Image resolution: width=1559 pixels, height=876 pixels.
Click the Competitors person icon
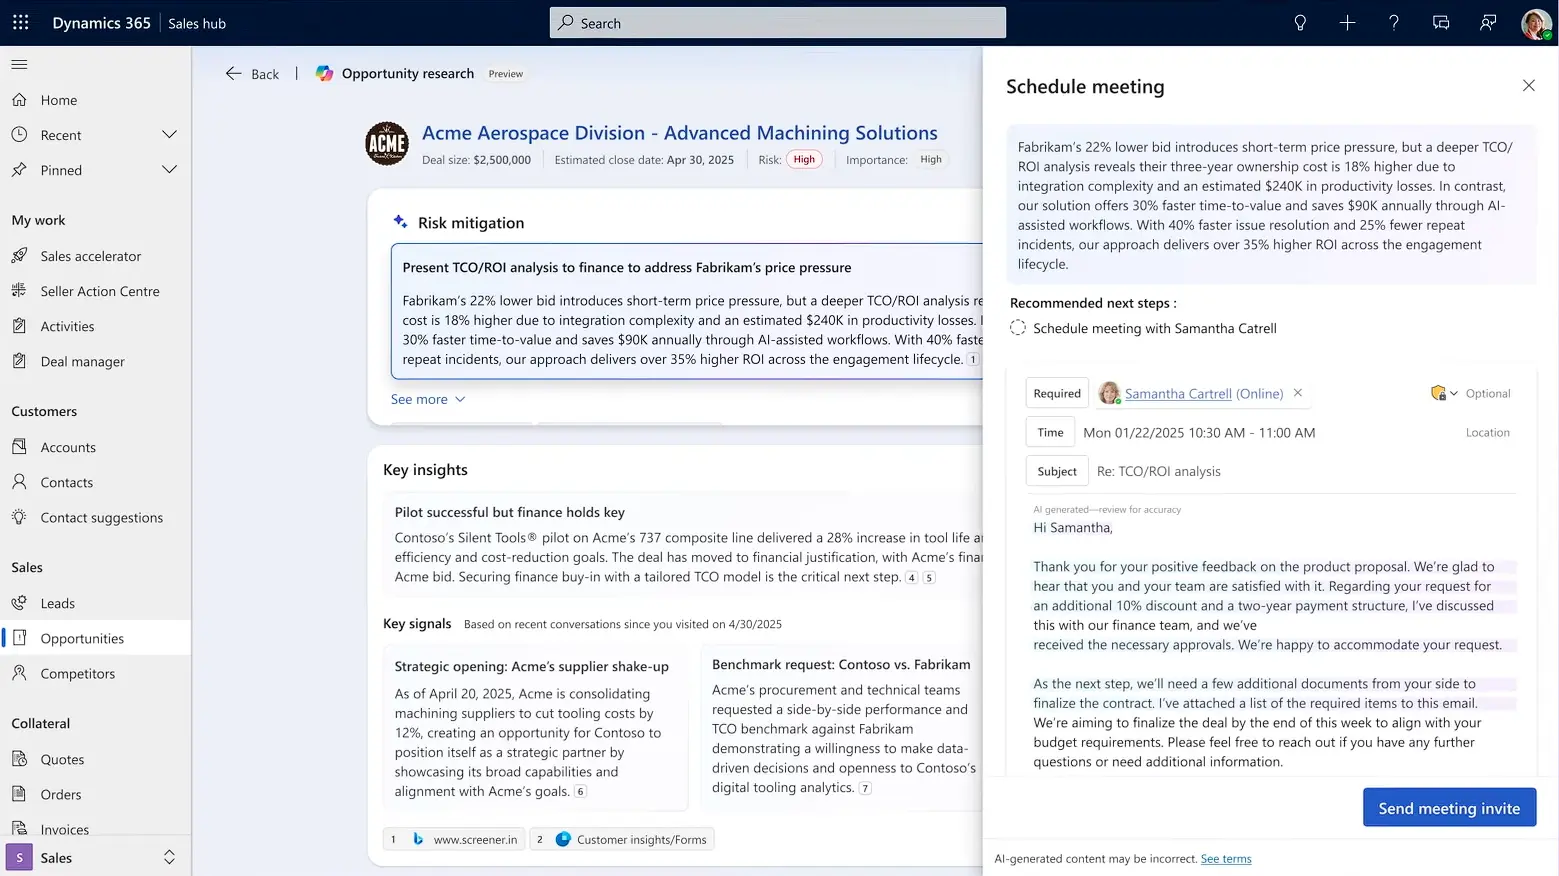click(19, 673)
